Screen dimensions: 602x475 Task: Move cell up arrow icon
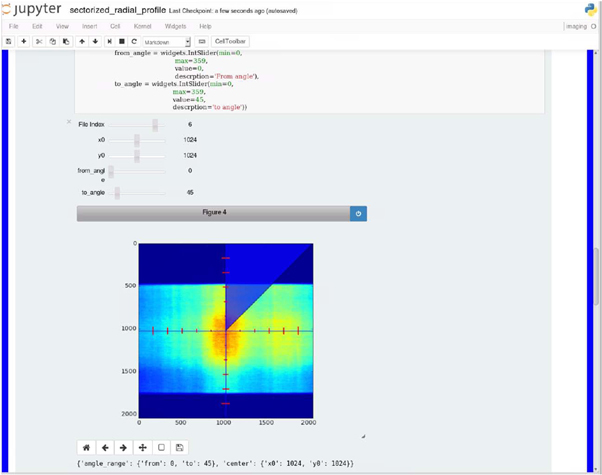coord(82,41)
